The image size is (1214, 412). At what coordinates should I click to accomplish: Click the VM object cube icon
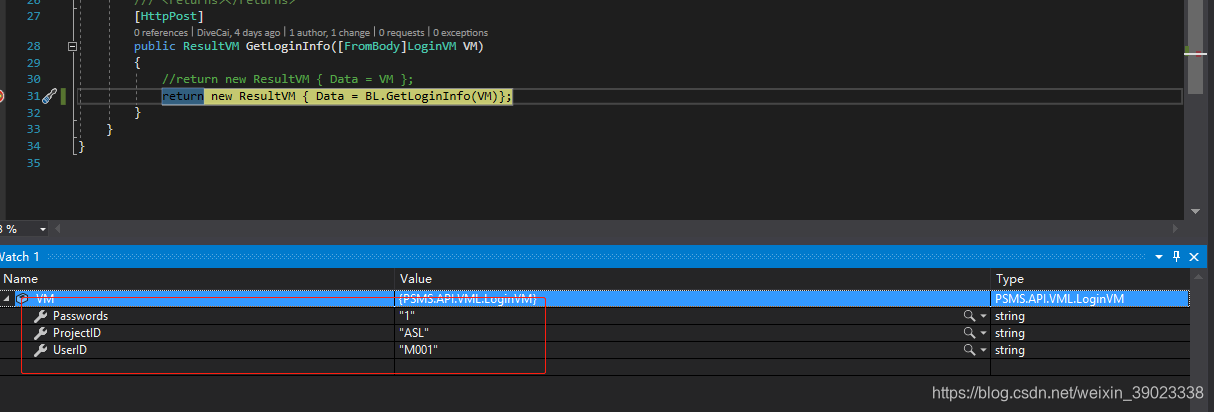[22, 298]
